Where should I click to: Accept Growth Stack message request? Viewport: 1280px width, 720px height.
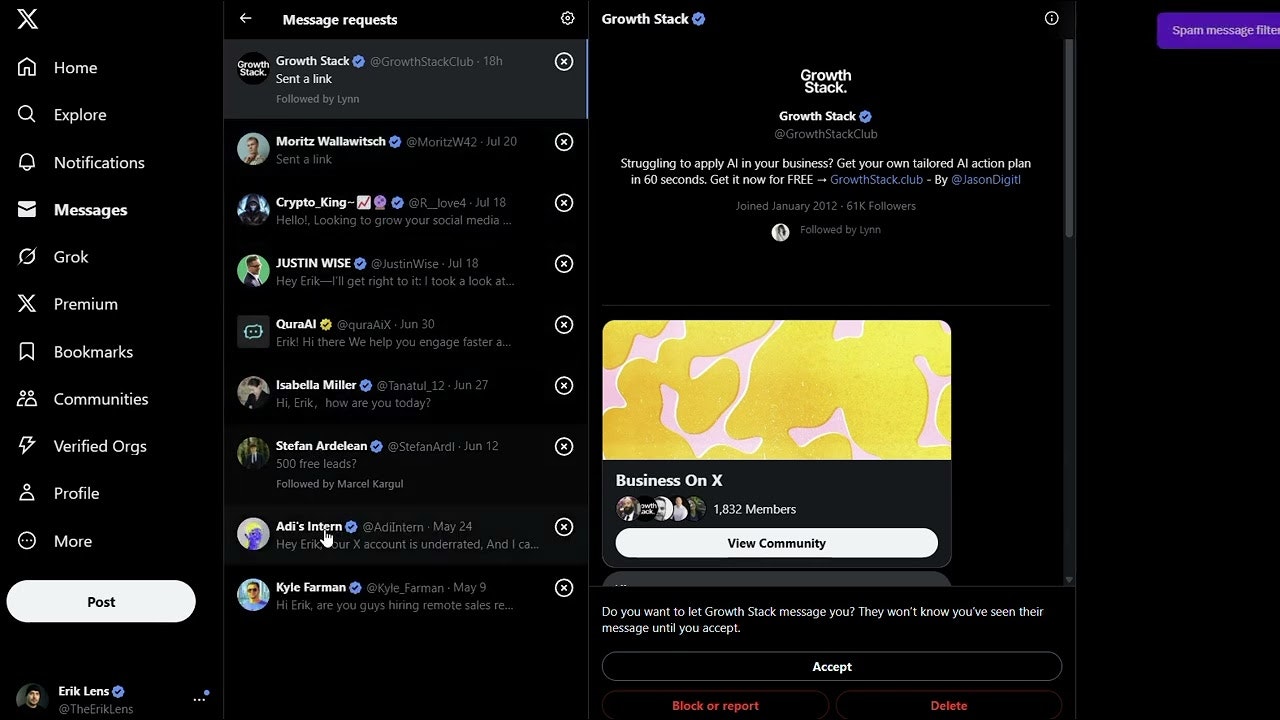point(832,667)
